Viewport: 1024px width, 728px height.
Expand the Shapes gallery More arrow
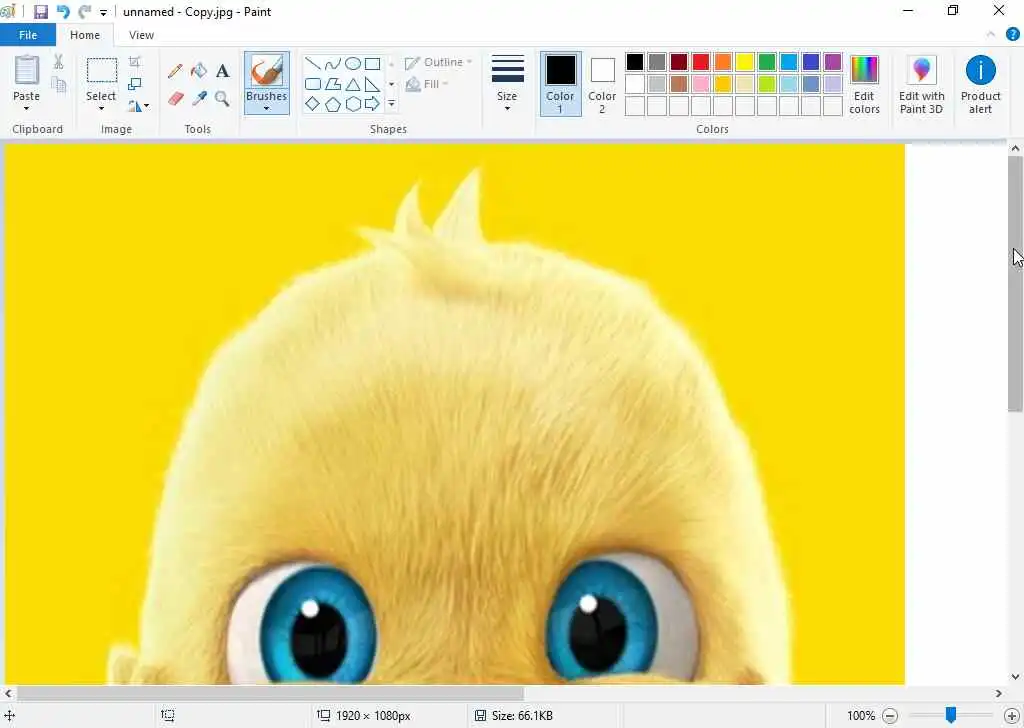[x=391, y=104]
